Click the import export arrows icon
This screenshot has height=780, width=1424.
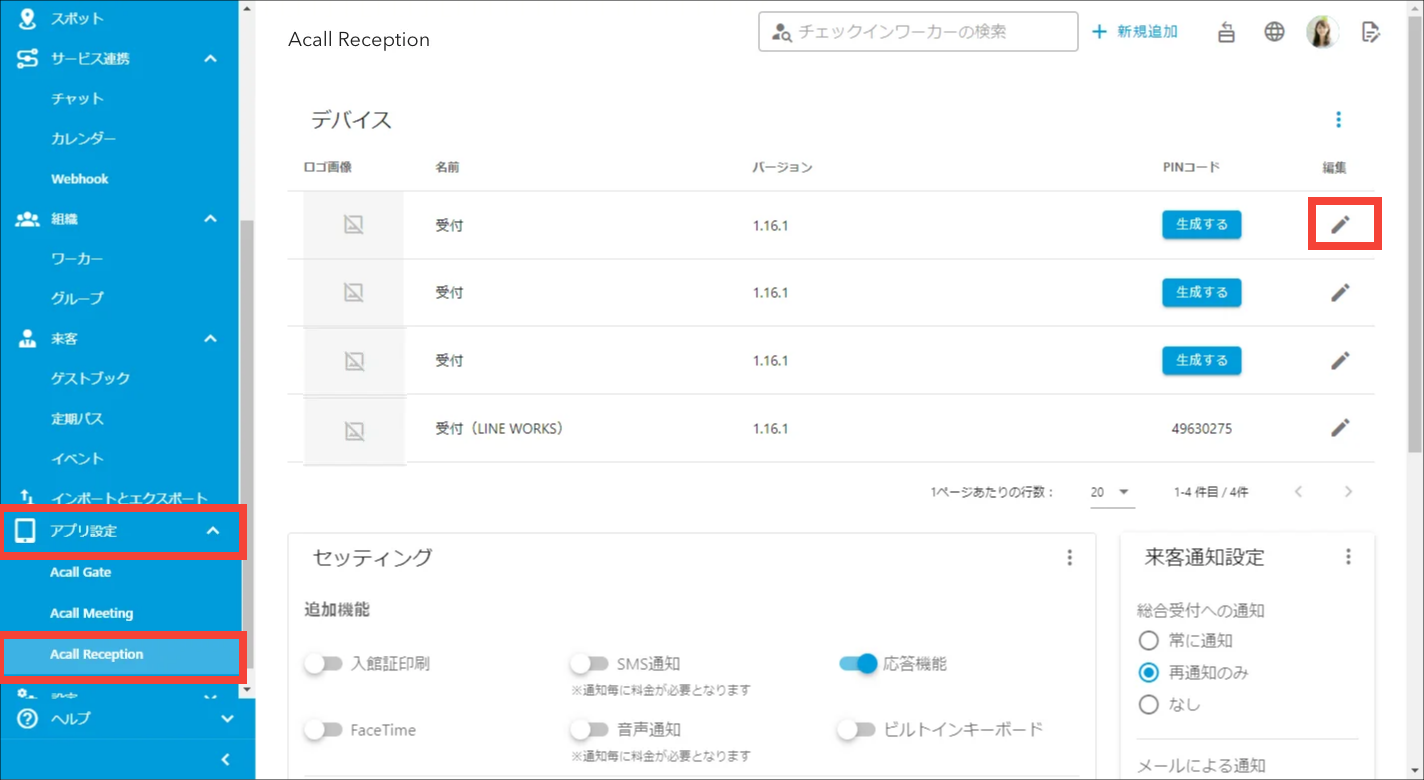[27, 497]
